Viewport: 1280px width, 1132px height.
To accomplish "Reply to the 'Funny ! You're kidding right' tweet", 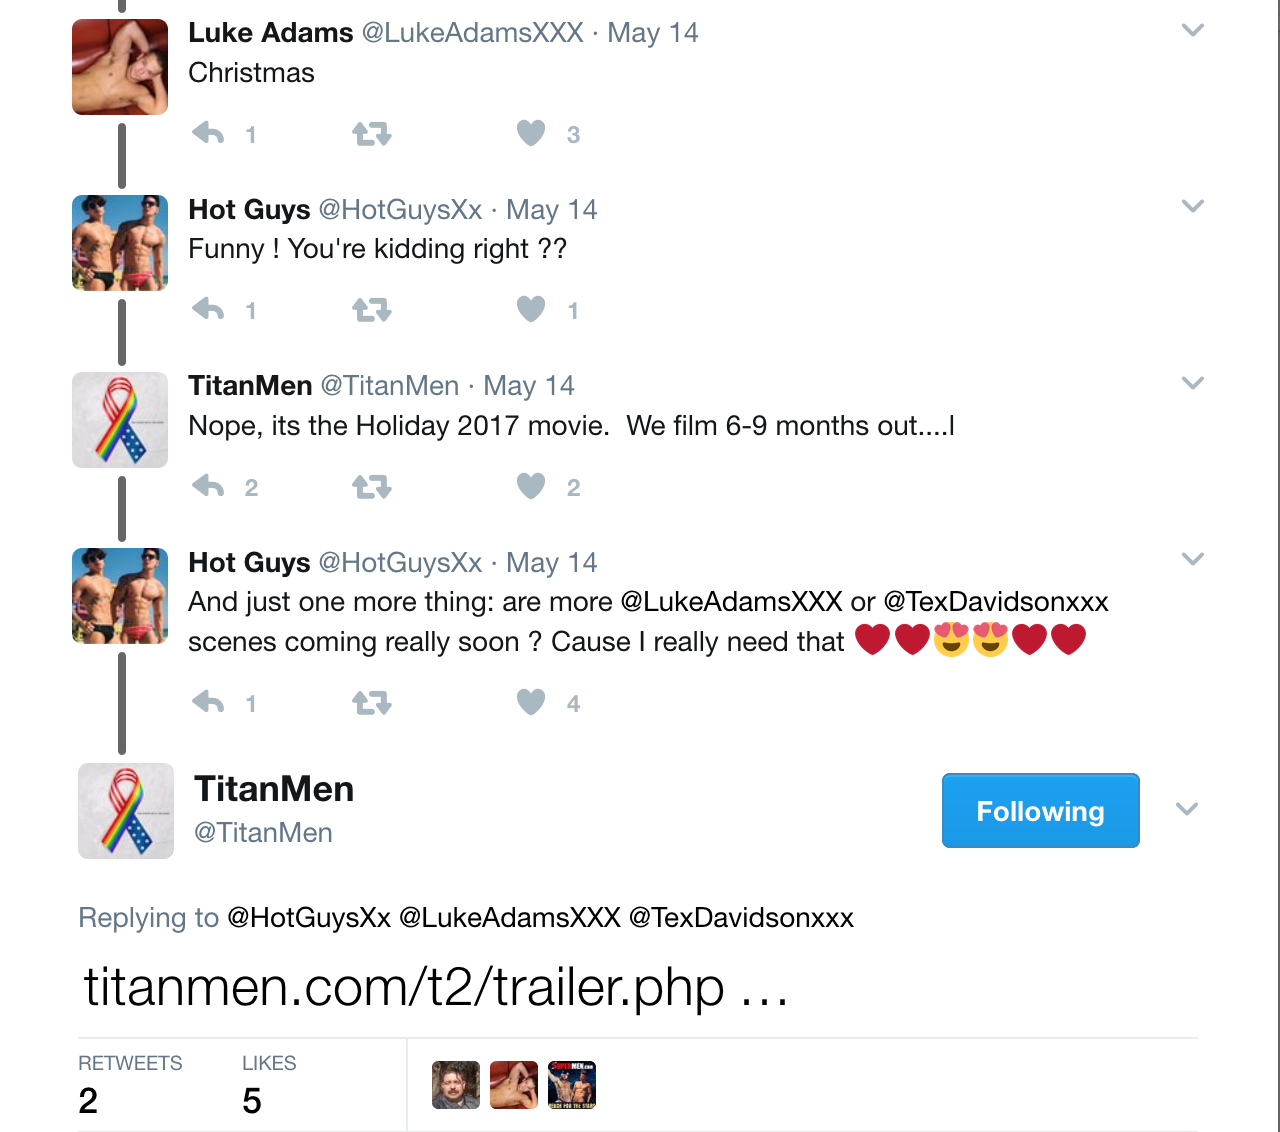I will click(x=208, y=309).
